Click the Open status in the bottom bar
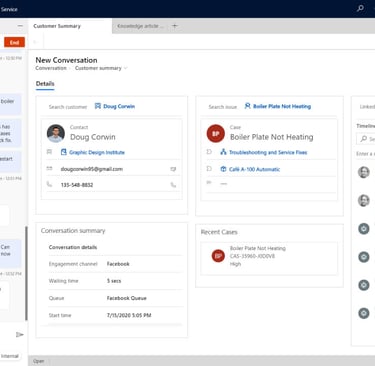Screen dimensions: 375x366 click(x=38, y=361)
